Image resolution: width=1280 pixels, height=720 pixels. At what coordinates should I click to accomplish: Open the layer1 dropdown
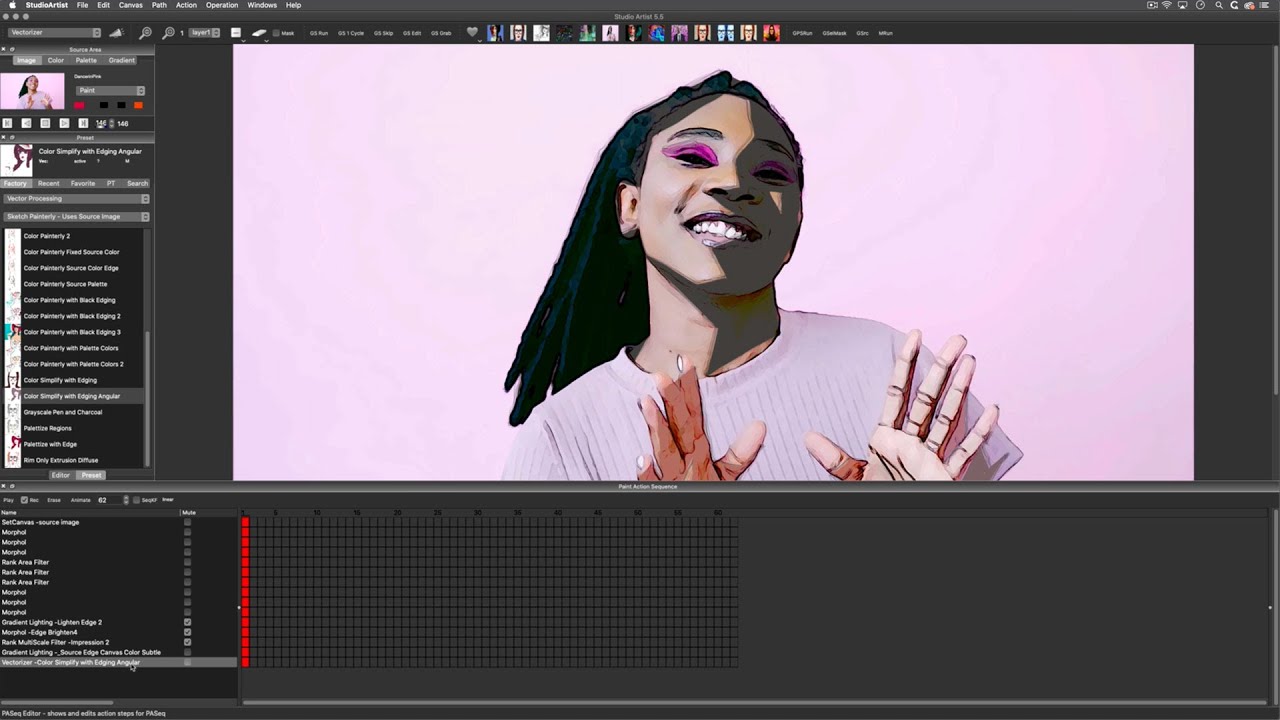[204, 33]
